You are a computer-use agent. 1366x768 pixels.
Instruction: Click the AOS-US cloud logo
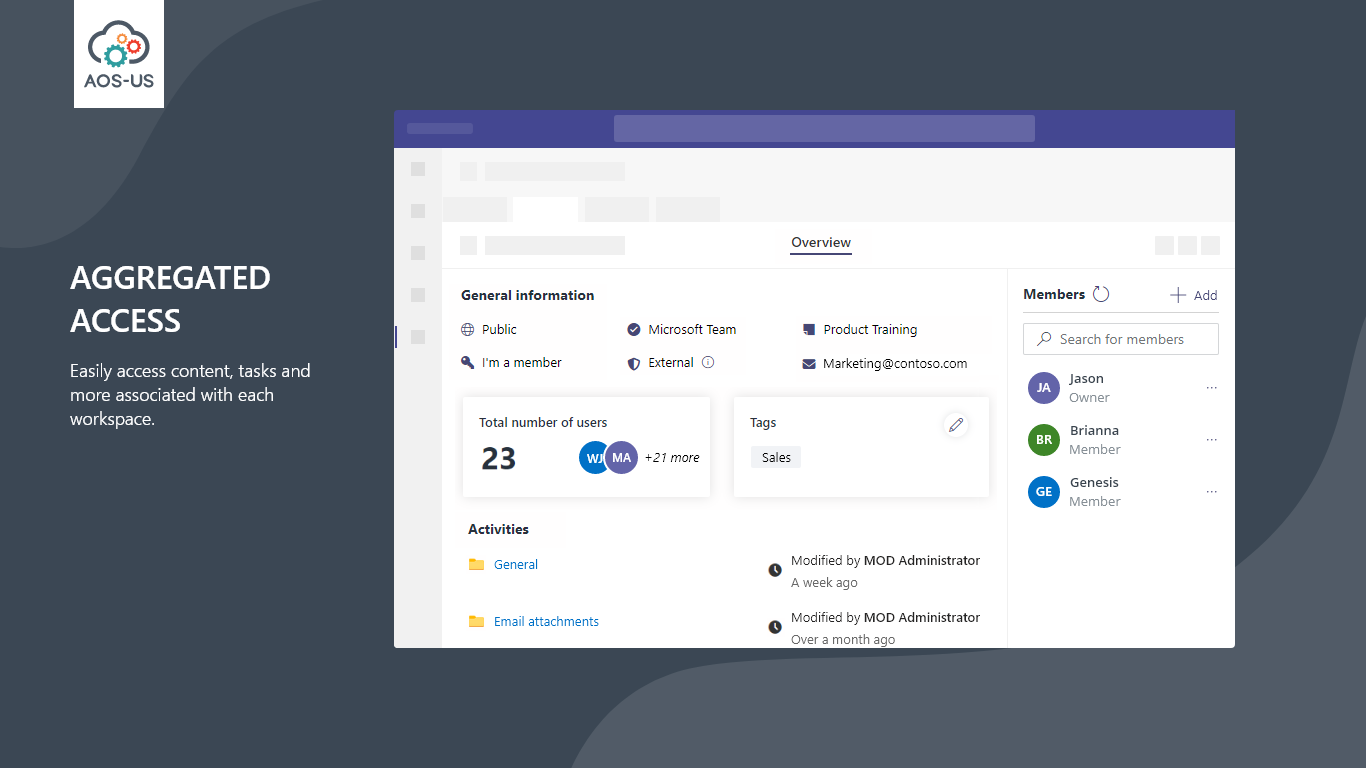pyautogui.click(x=119, y=54)
